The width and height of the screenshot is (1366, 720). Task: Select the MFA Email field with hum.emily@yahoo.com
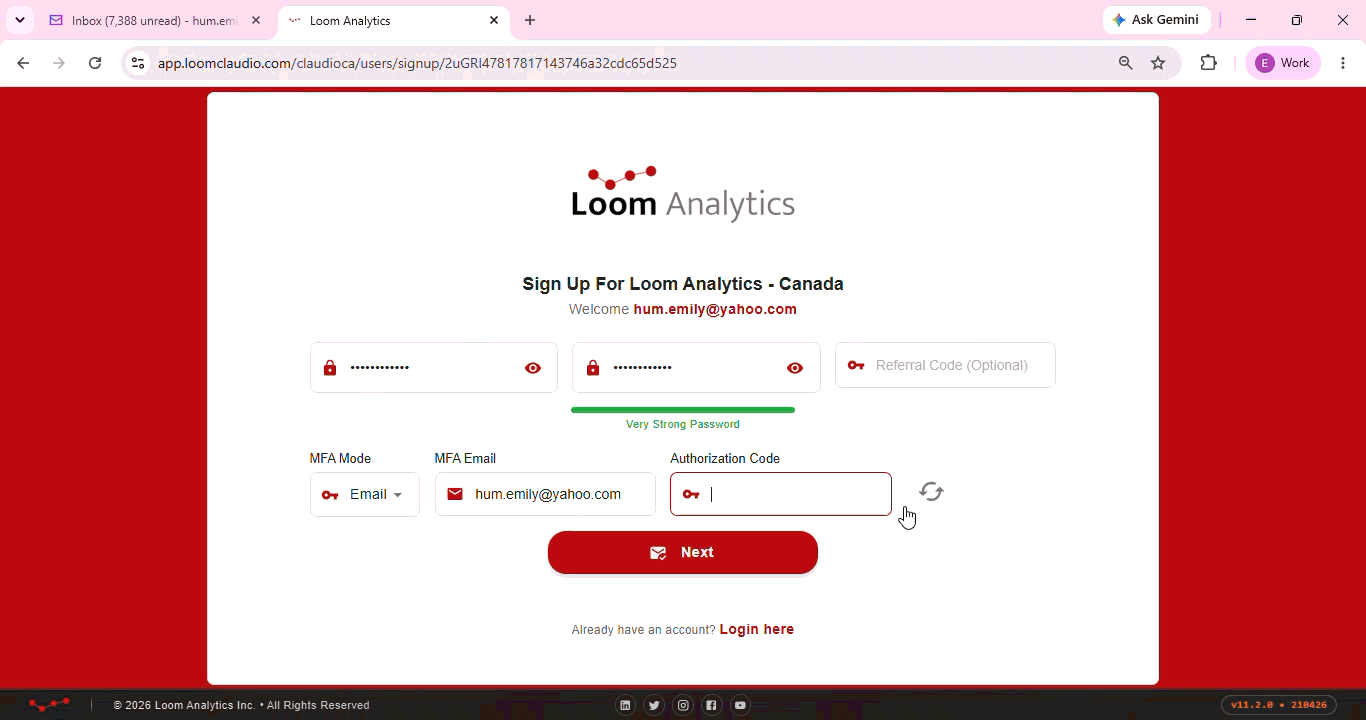pos(545,494)
